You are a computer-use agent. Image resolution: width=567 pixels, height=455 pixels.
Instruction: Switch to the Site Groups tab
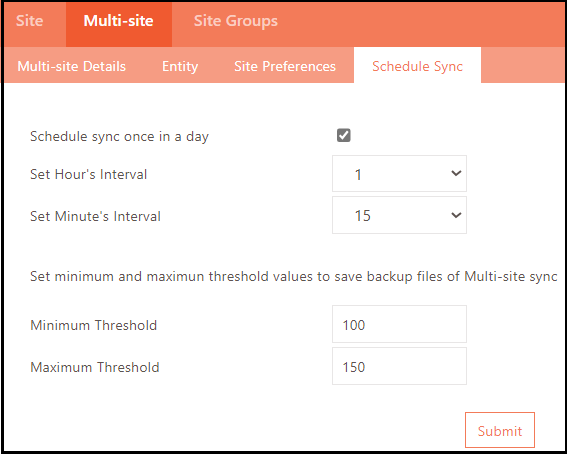(x=236, y=21)
